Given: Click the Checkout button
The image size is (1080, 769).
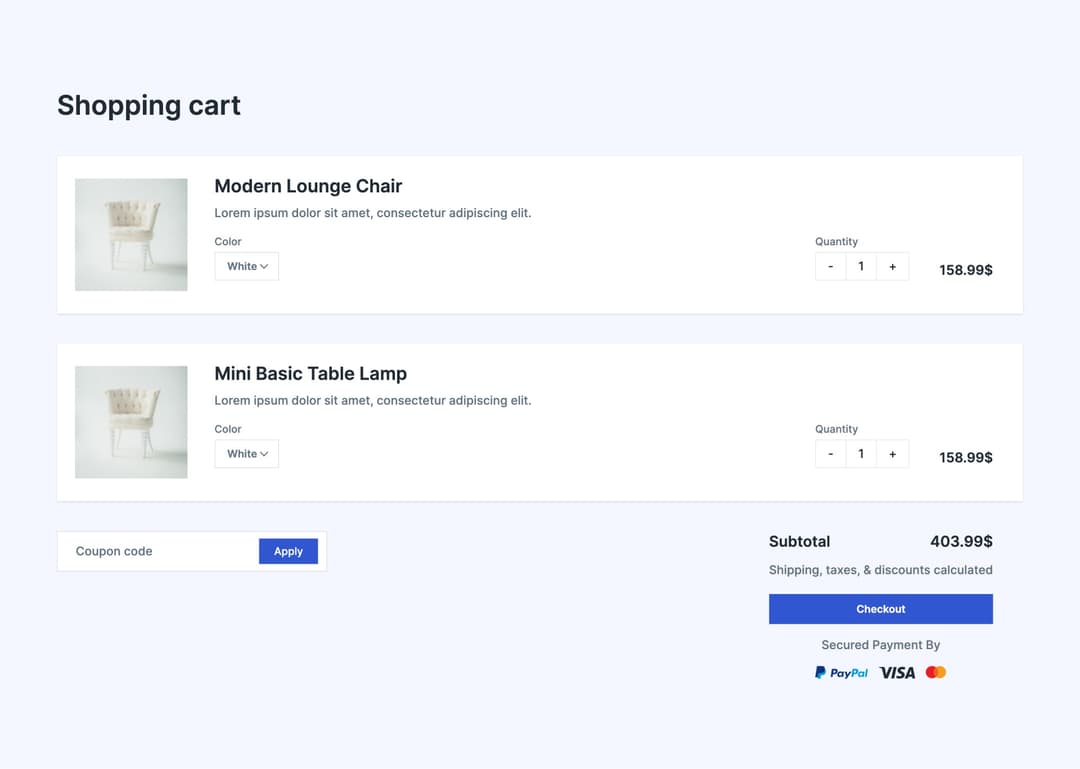Looking at the screenshot, I should 880,608.
